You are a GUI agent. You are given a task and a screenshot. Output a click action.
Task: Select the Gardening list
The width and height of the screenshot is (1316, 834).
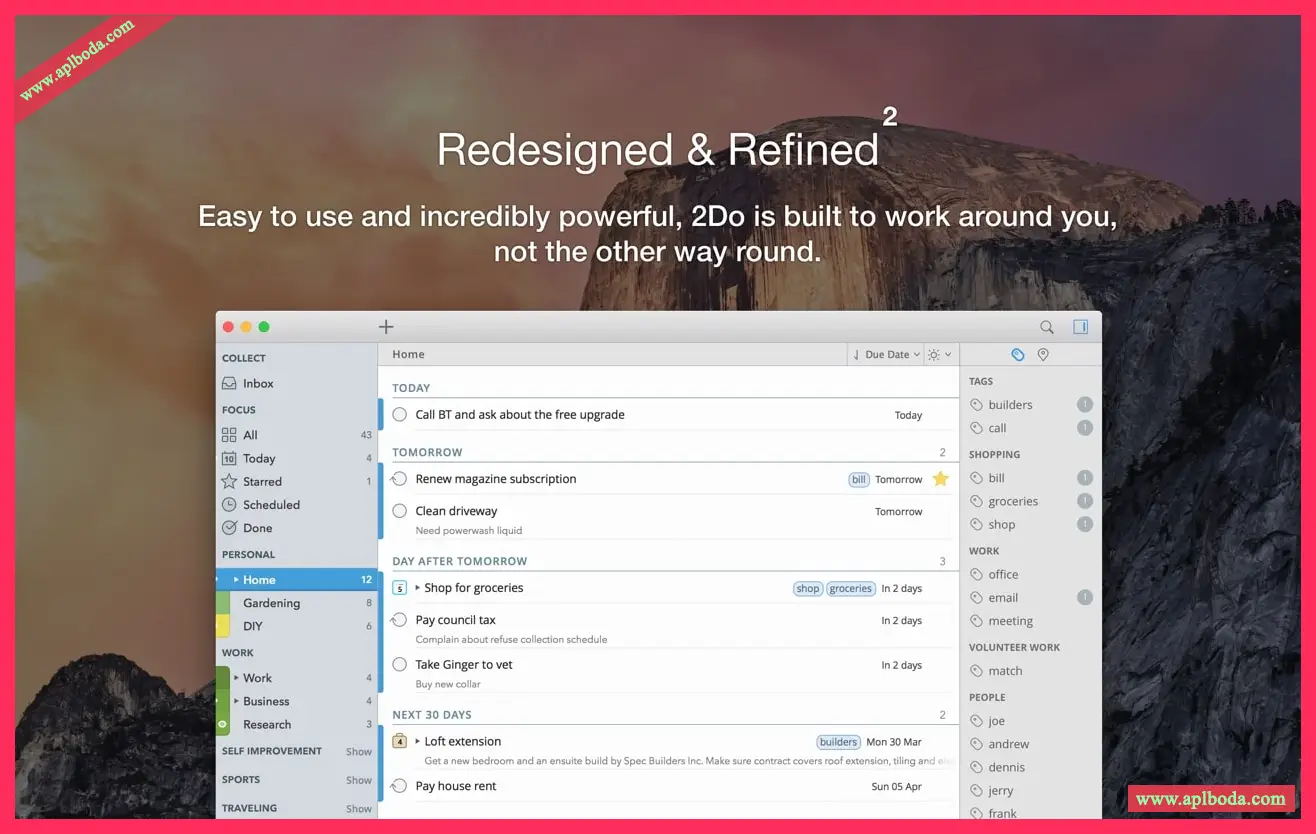pos(271,603)
